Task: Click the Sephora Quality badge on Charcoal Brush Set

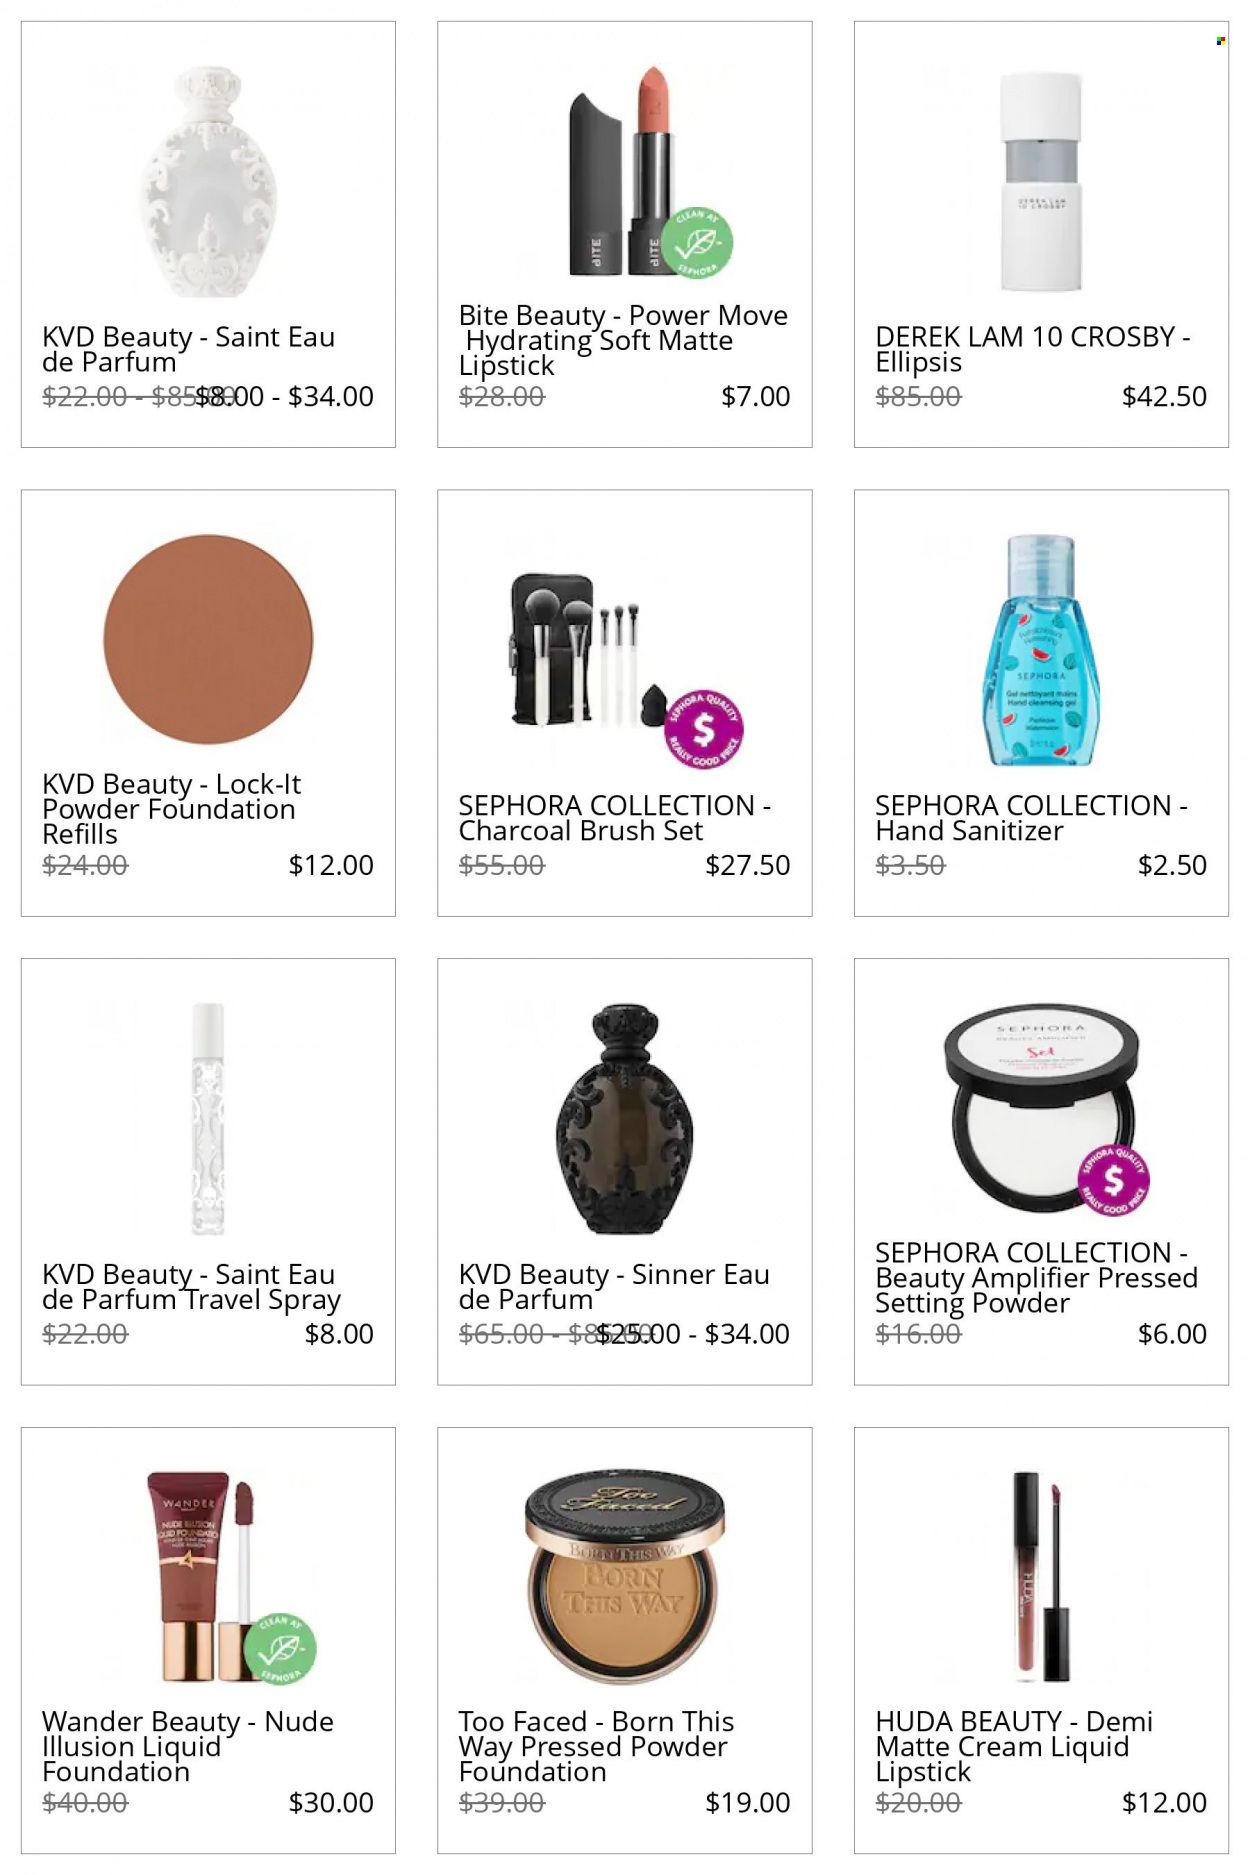Action: 704,729
